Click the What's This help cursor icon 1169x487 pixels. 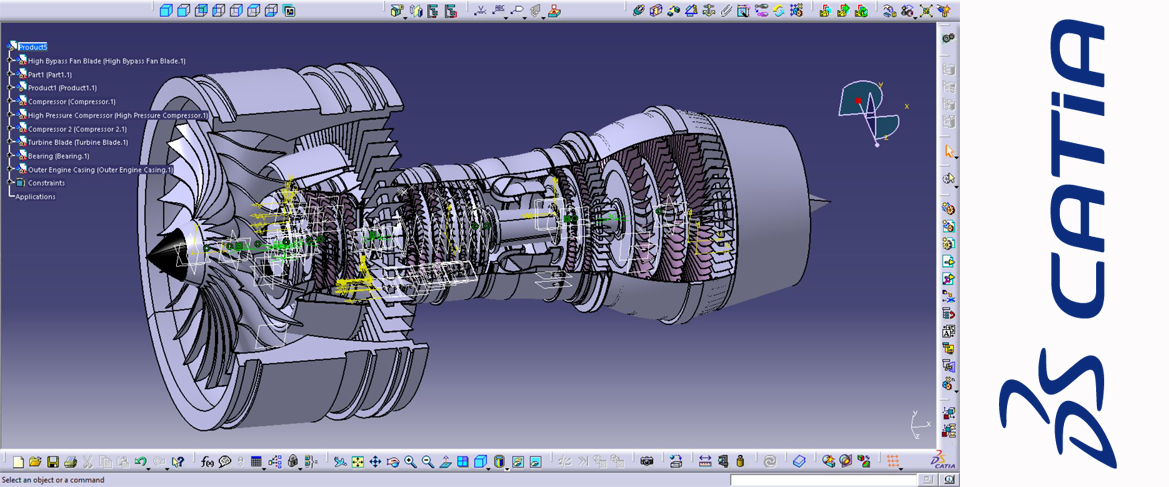178,462
